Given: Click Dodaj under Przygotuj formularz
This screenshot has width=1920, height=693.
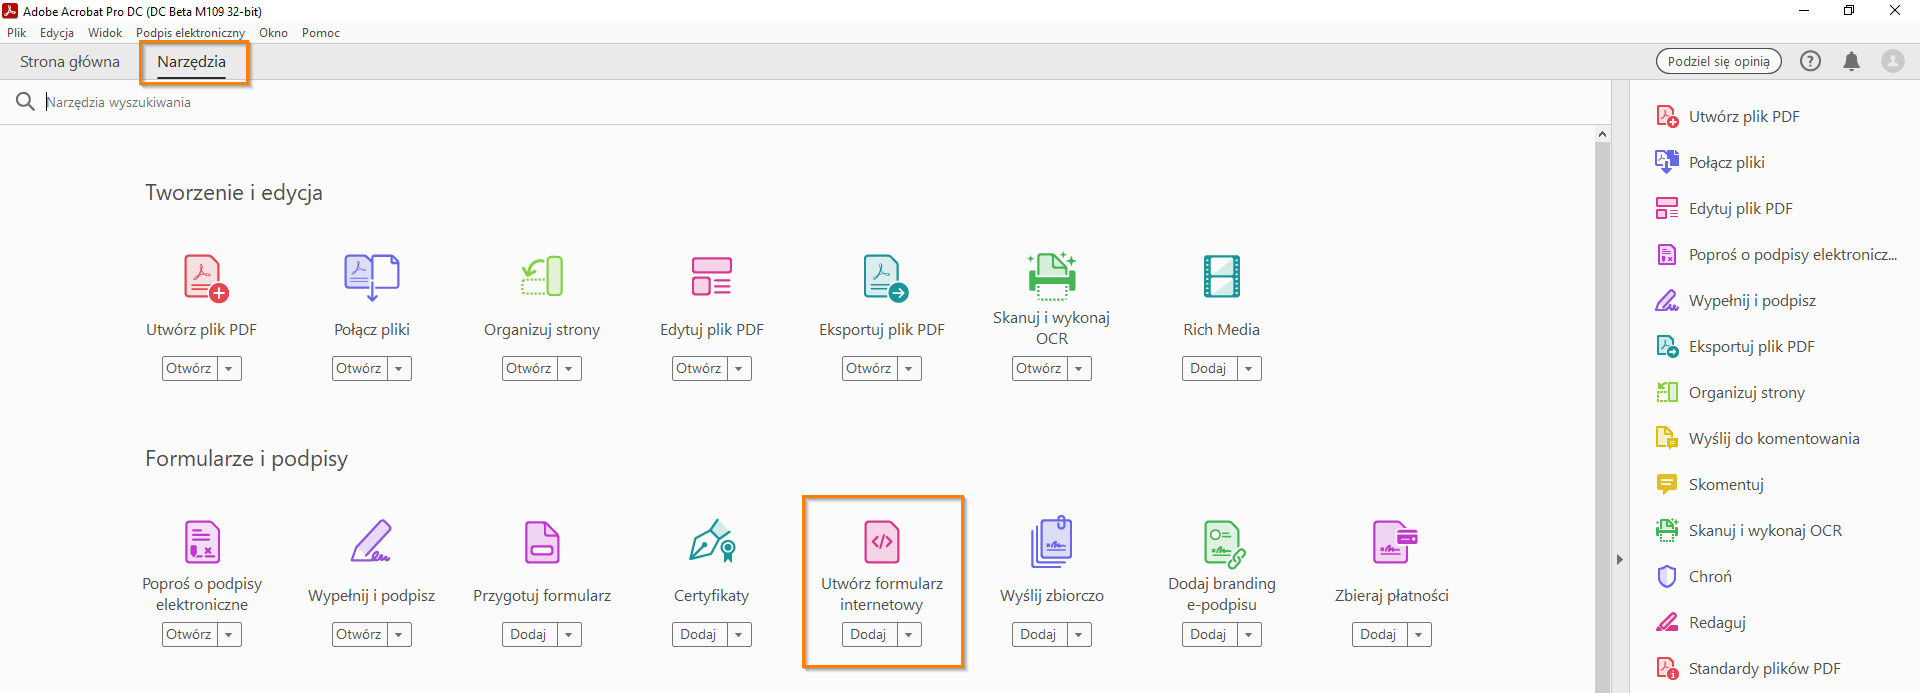Looking at the screenshot, I should tap(529, 635).
